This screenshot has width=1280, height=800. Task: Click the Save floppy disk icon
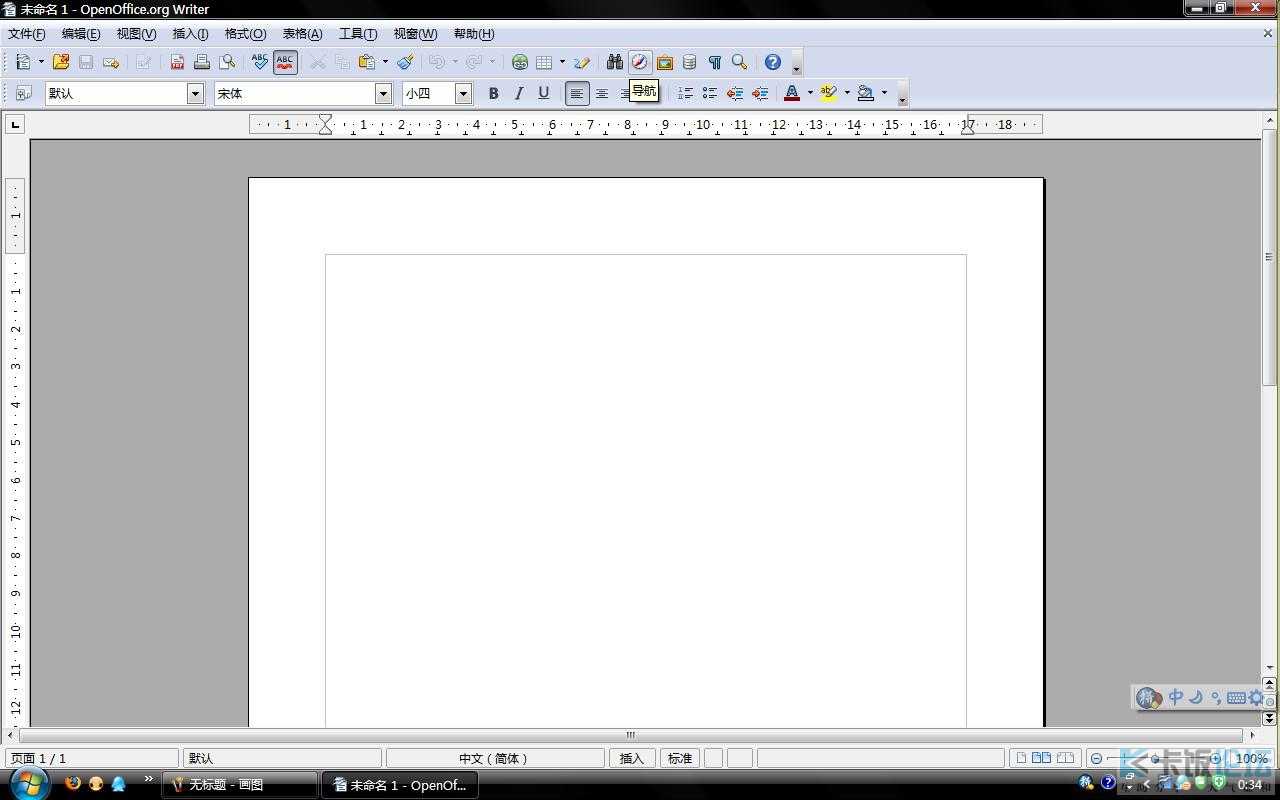click(x=86, y=62)
